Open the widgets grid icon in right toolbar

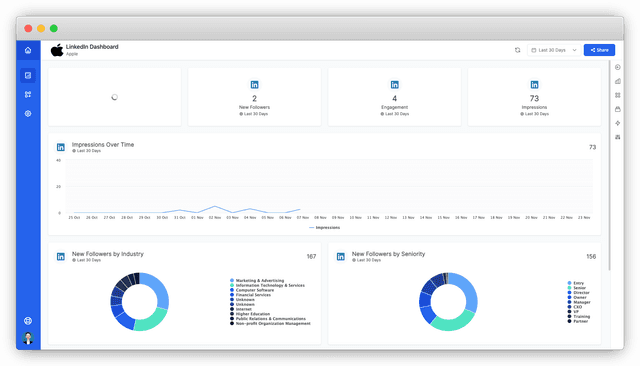pos(618,95)
